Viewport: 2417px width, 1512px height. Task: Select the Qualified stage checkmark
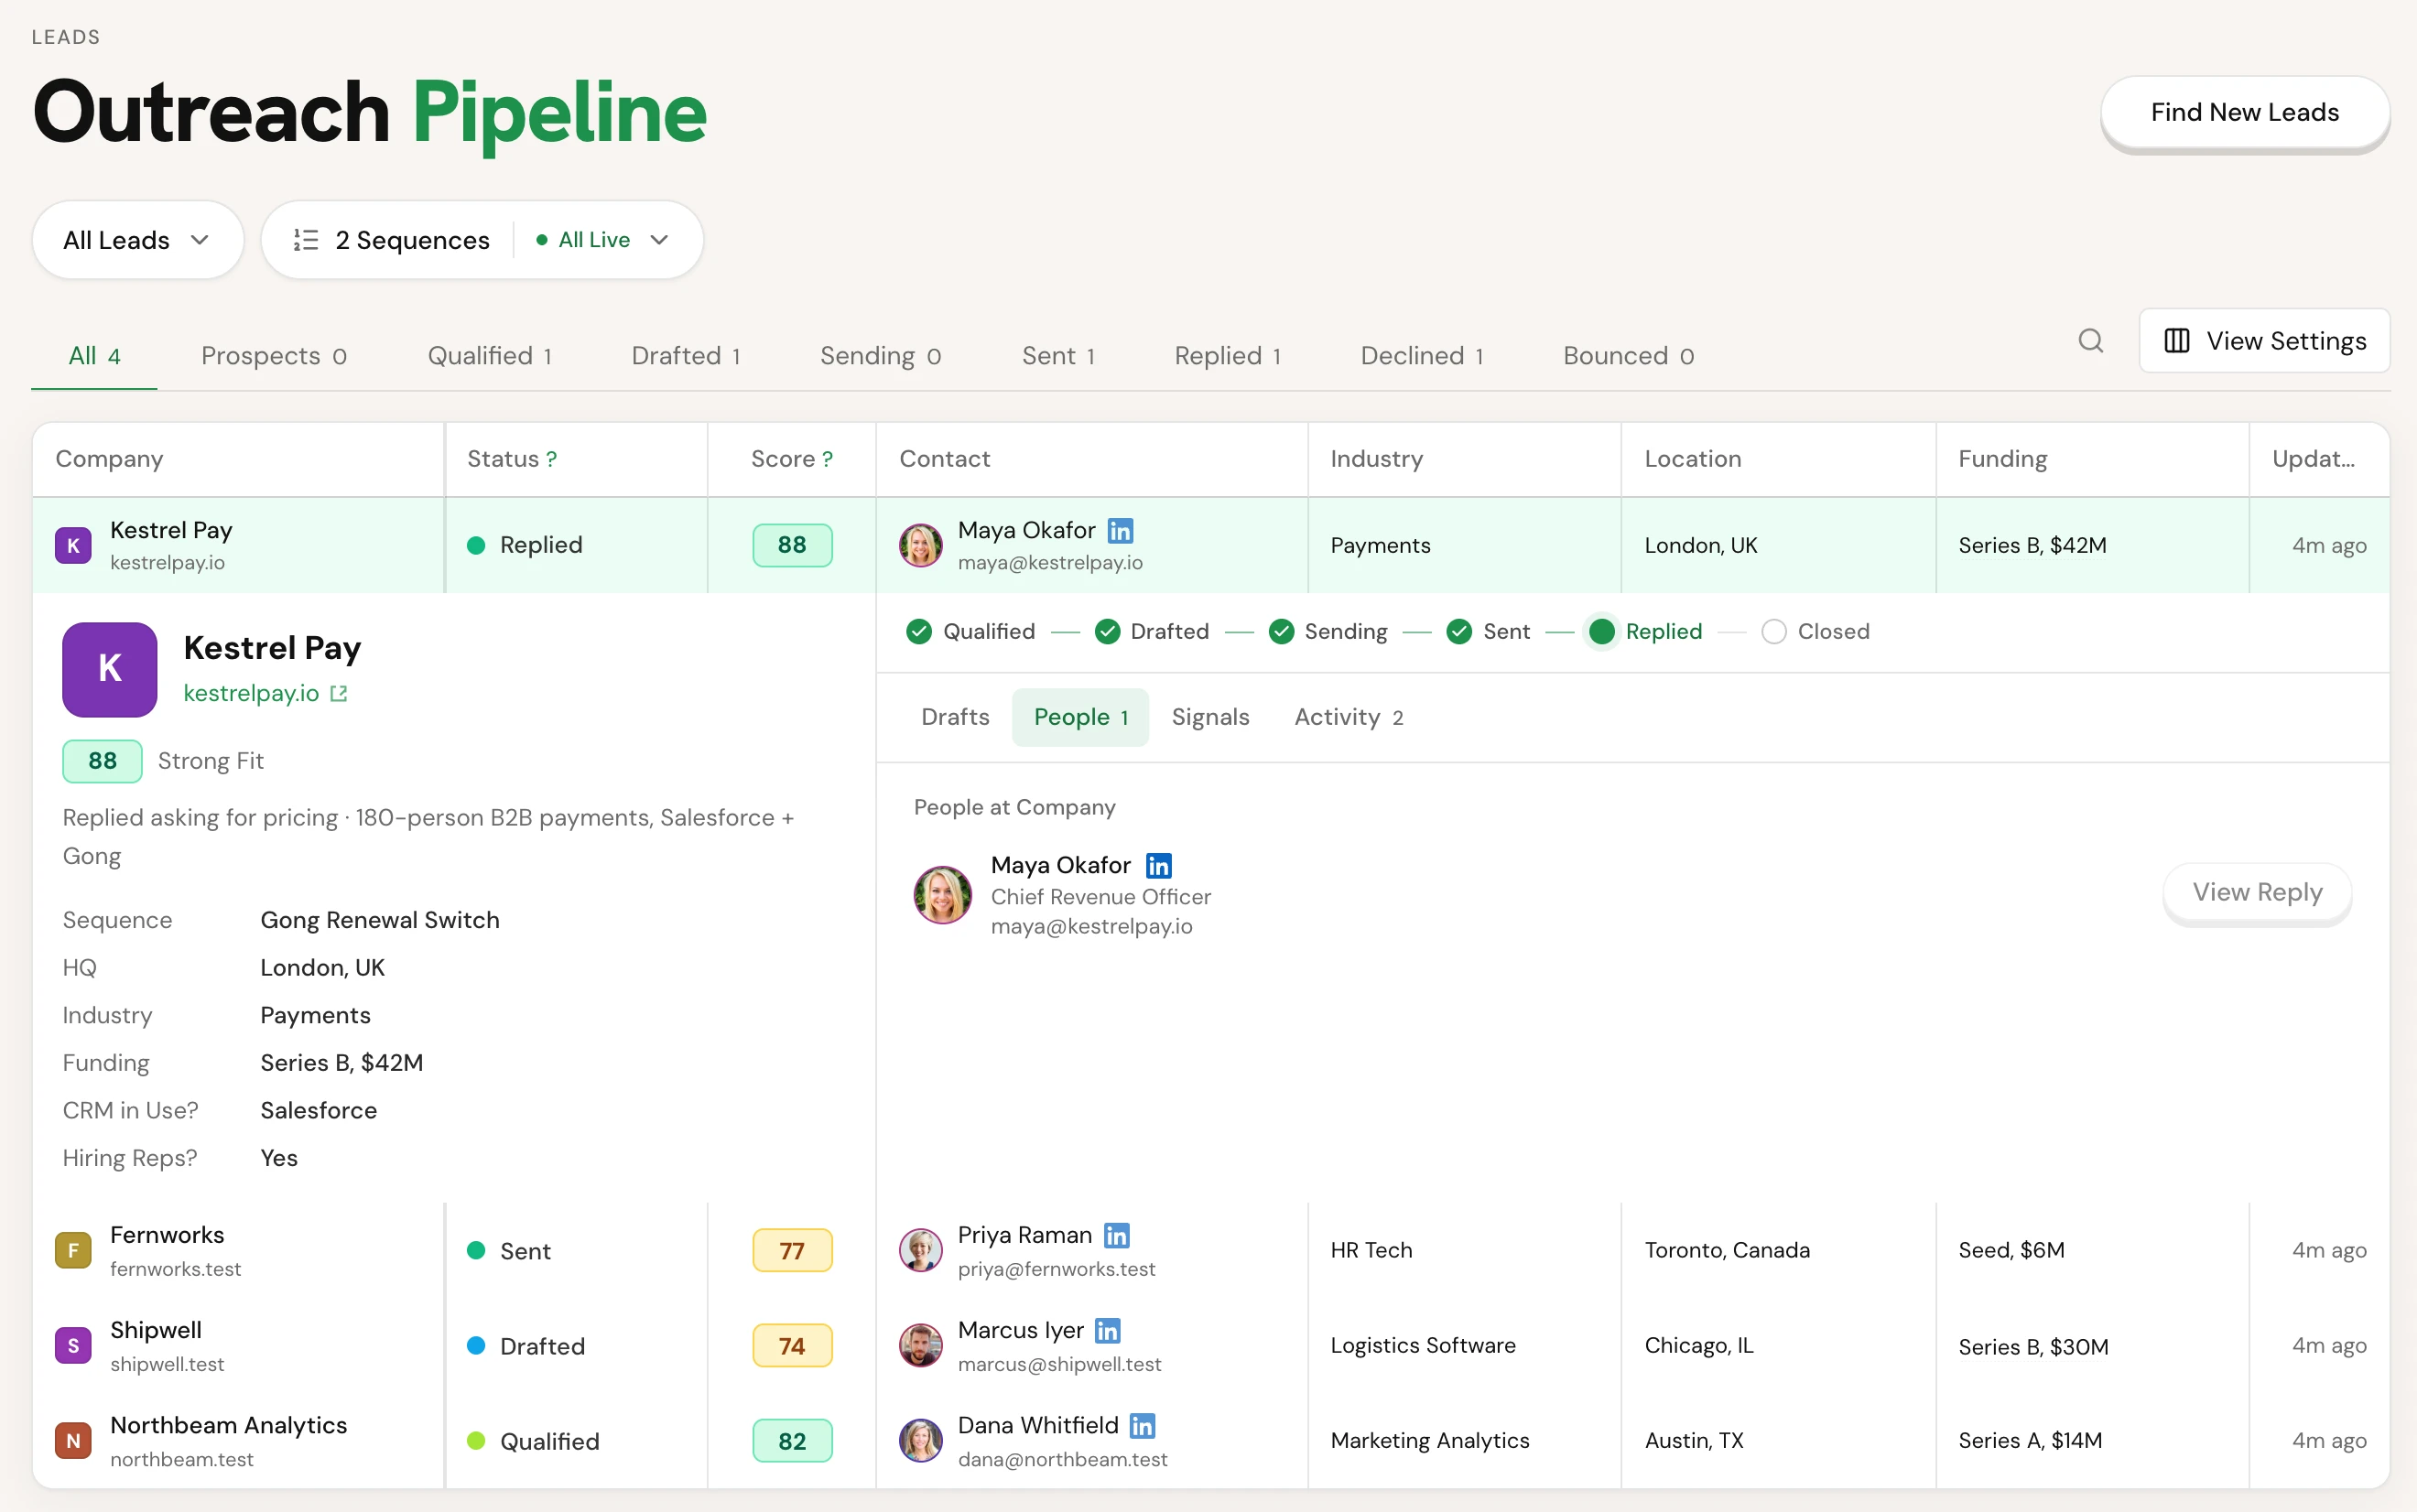pos(919,632)
